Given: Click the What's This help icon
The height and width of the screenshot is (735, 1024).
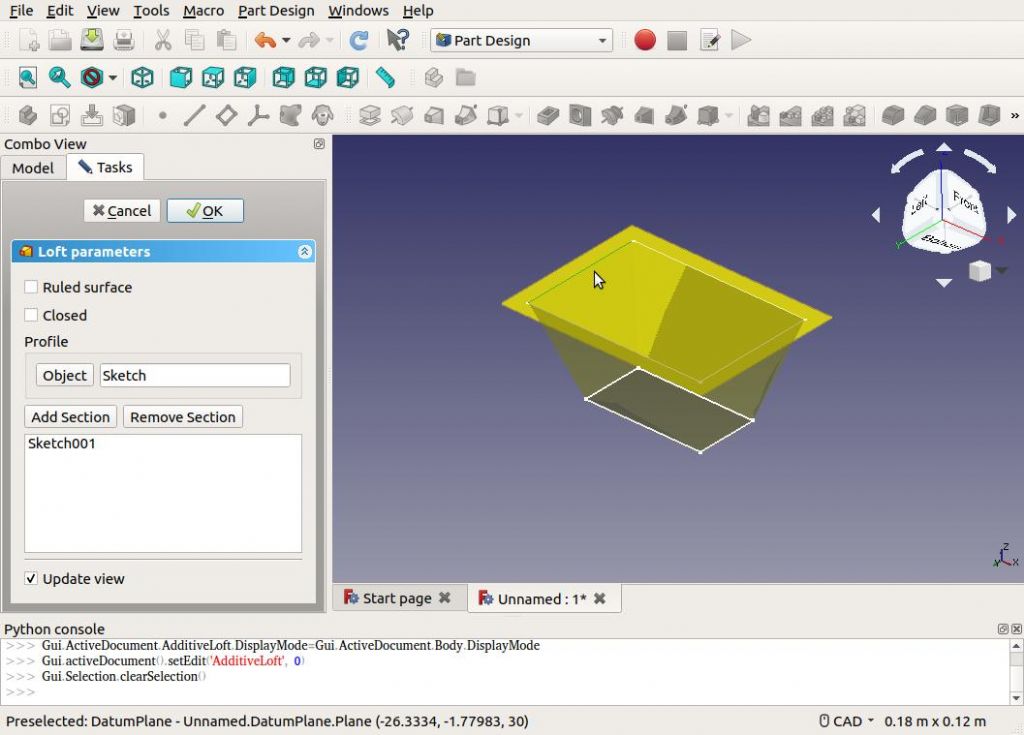Looking at the screenshot, I should coord(397,41).
